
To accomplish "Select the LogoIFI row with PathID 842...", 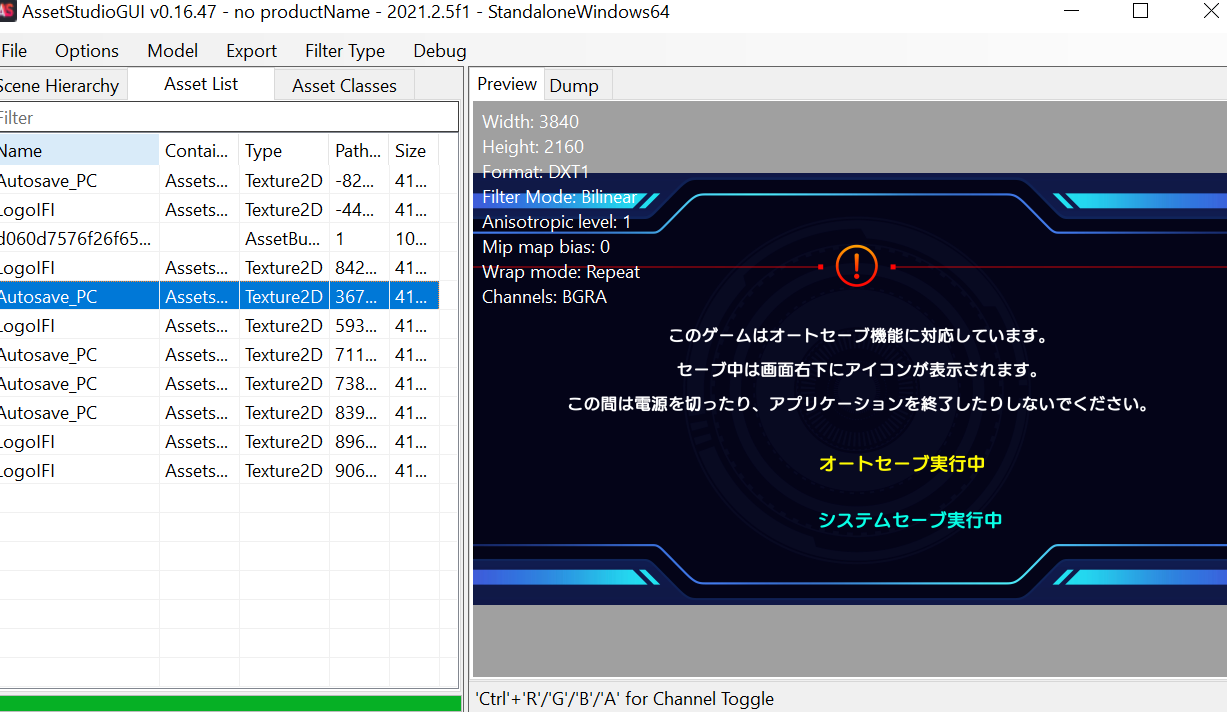I will coord(219,268).
